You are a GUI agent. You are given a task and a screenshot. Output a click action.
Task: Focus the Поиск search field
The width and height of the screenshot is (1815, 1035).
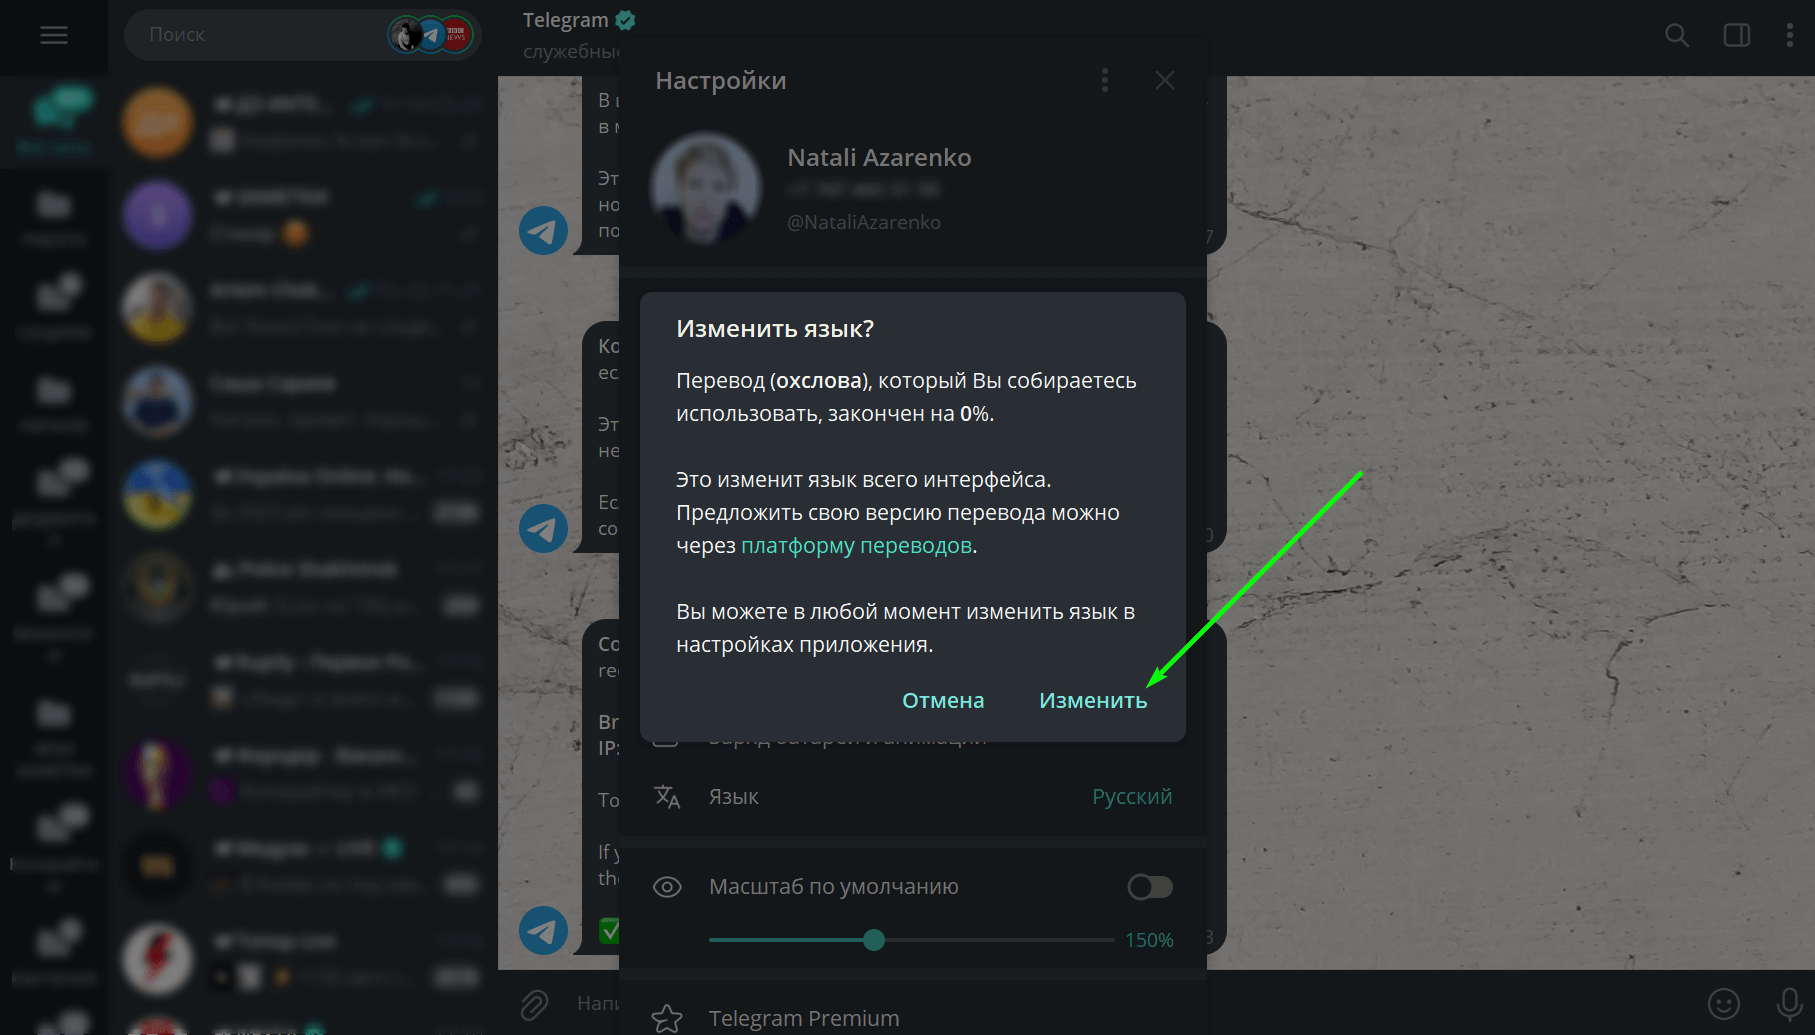[x=302, y=35]
